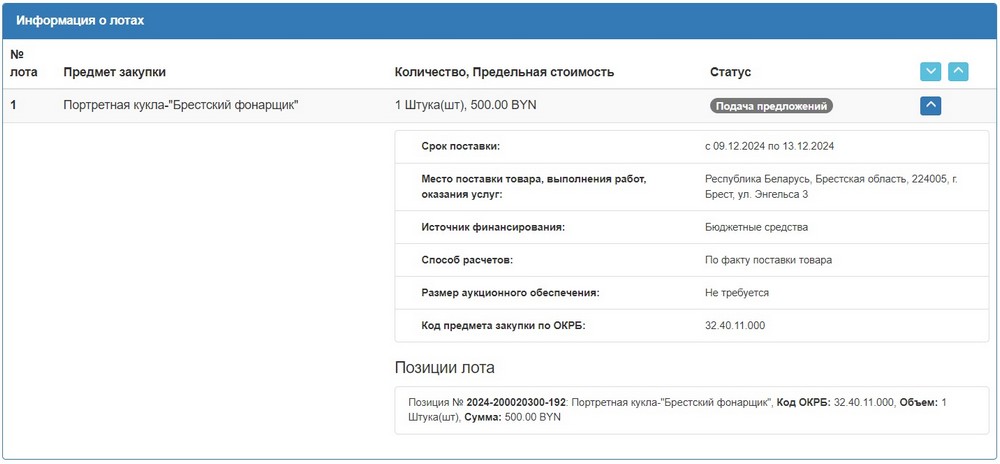Screen dimensions: 1000x464
Task: Click the "Не требуется" auction security value
Action: click(737, 293)
